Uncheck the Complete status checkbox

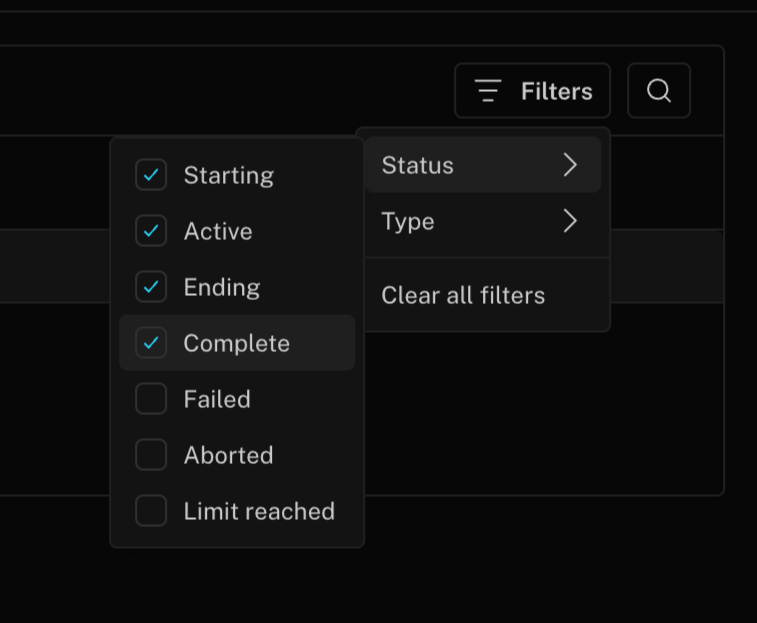151,343
